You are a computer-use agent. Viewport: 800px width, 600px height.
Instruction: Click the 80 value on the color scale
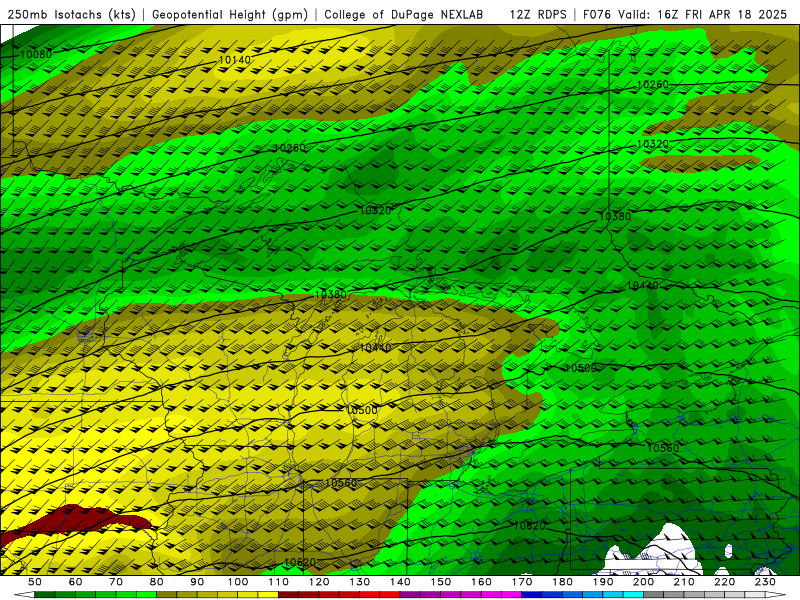pos(156,582)
